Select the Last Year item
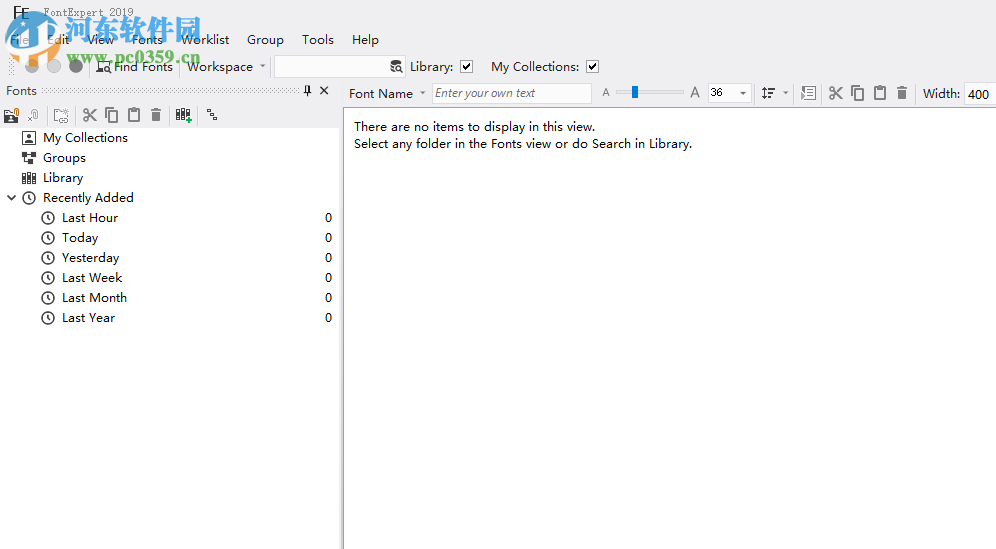Viewport: 996px width, 549px height. point(88,318)
